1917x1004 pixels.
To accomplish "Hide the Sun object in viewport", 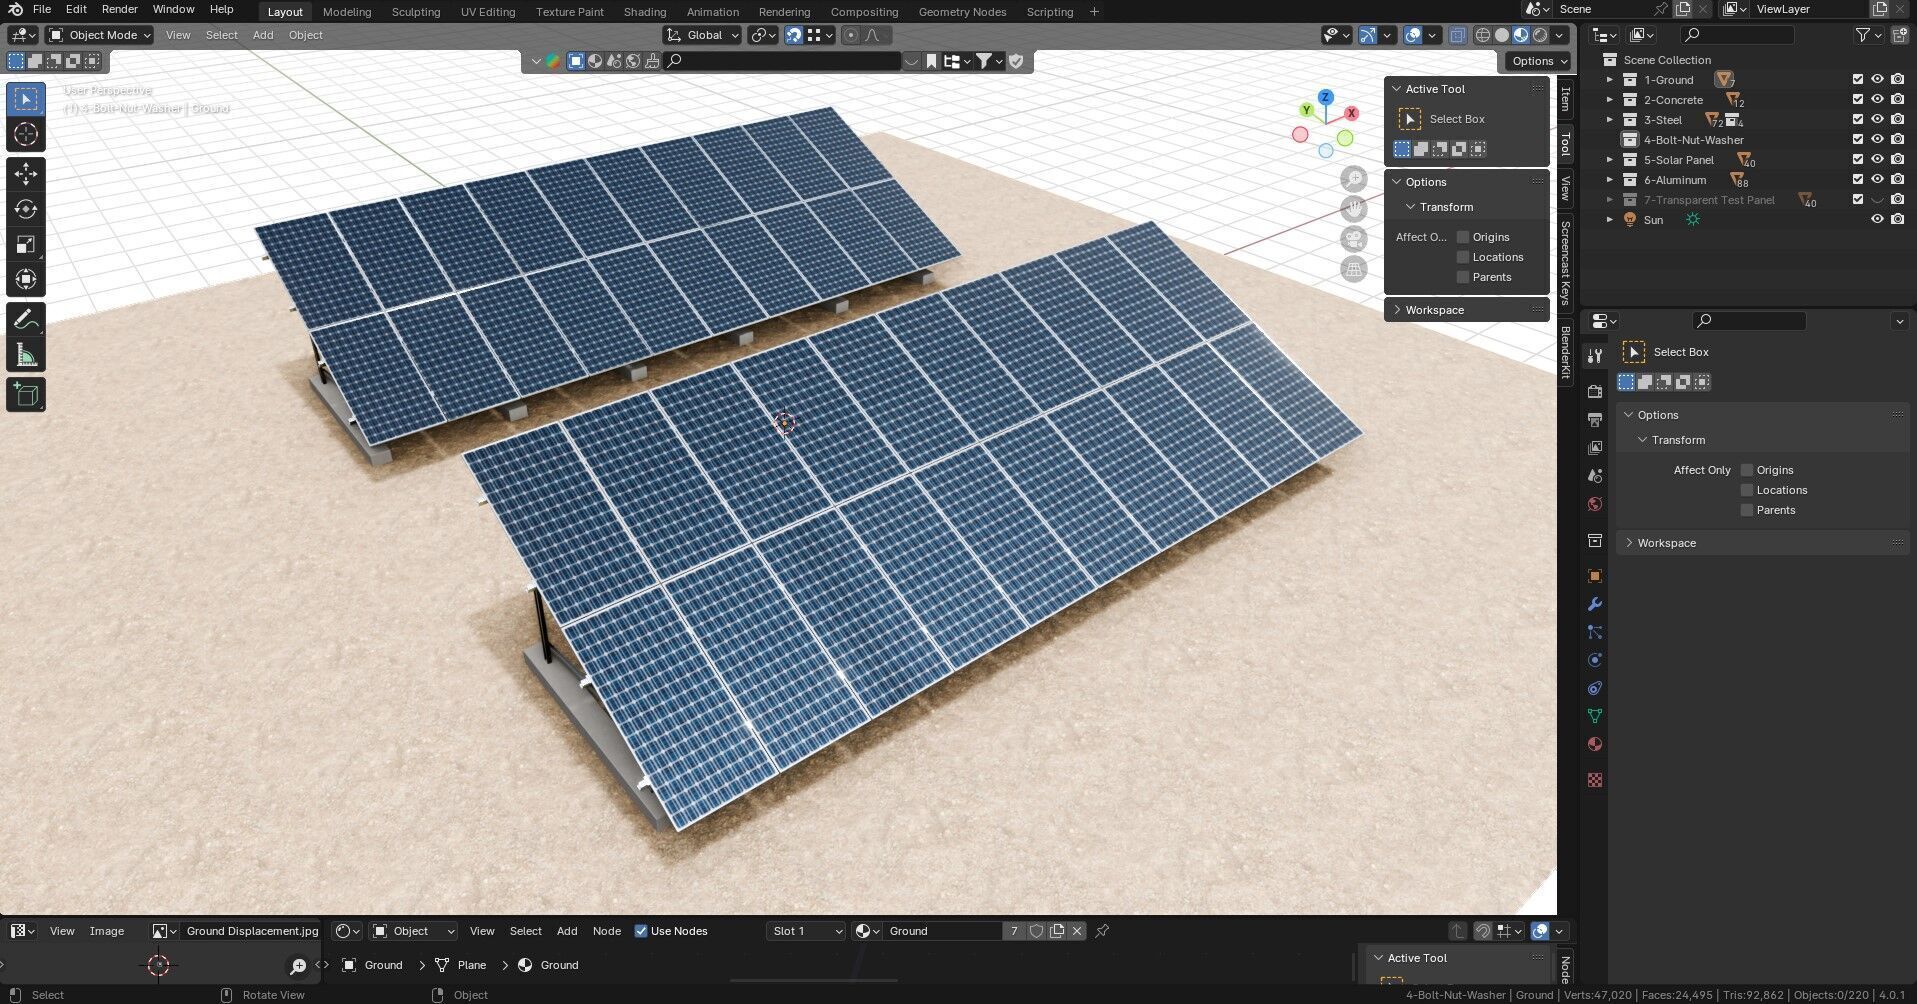I will tap(1878, 220).
